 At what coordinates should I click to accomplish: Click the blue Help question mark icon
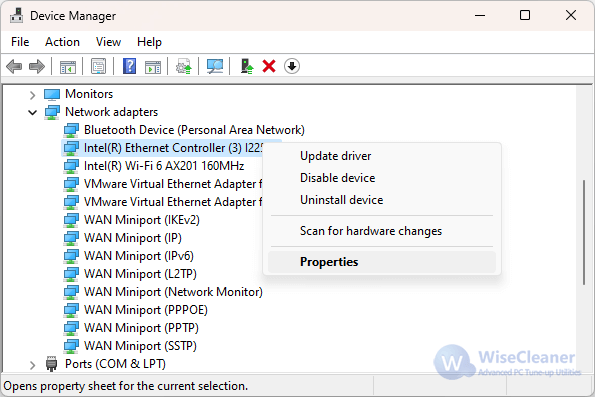(129, 66)
